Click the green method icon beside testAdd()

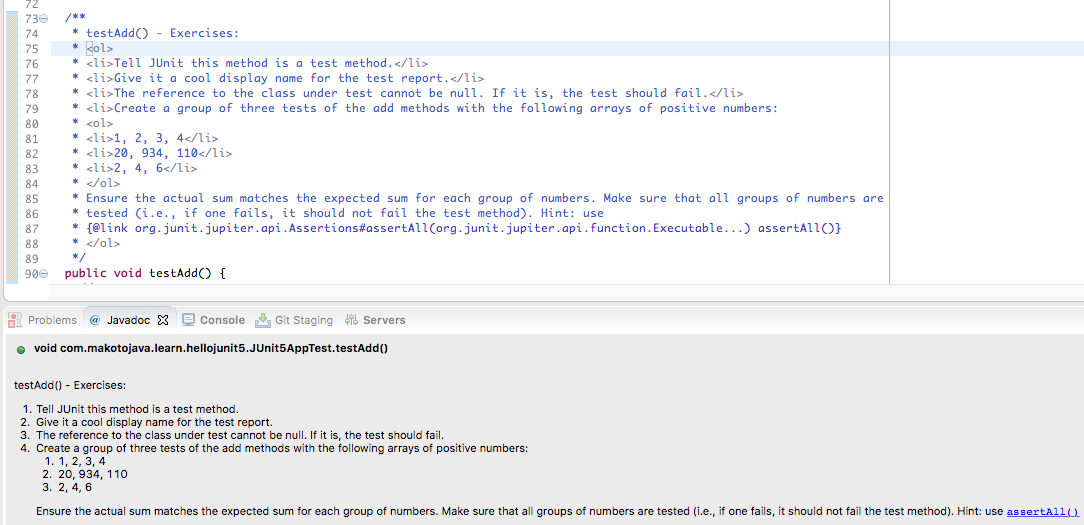tap(21, 348)
